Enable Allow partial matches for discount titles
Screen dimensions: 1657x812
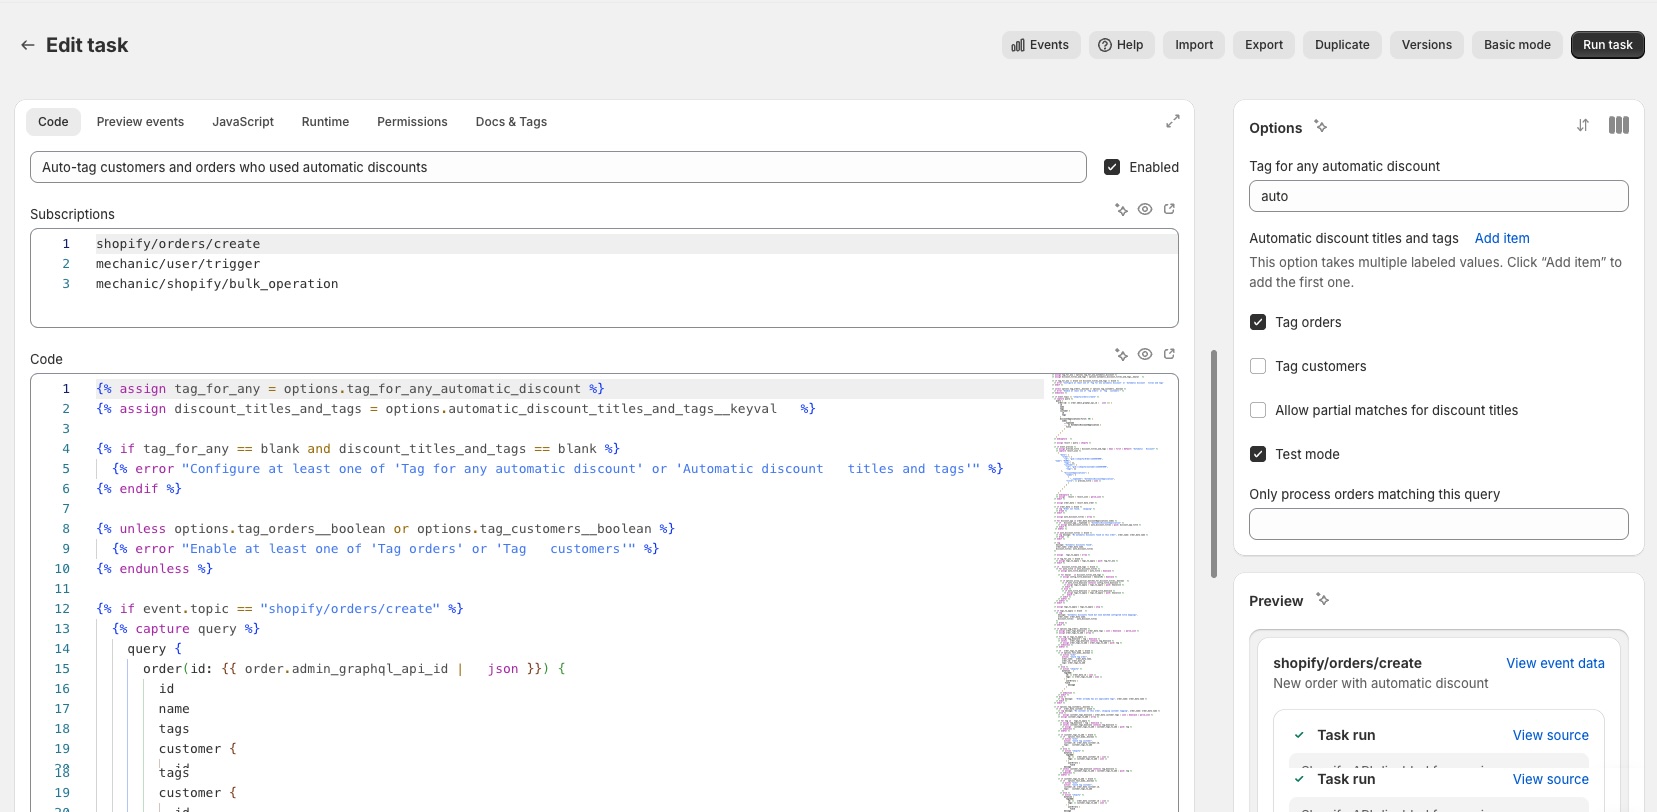click(x=1258, y=410)
